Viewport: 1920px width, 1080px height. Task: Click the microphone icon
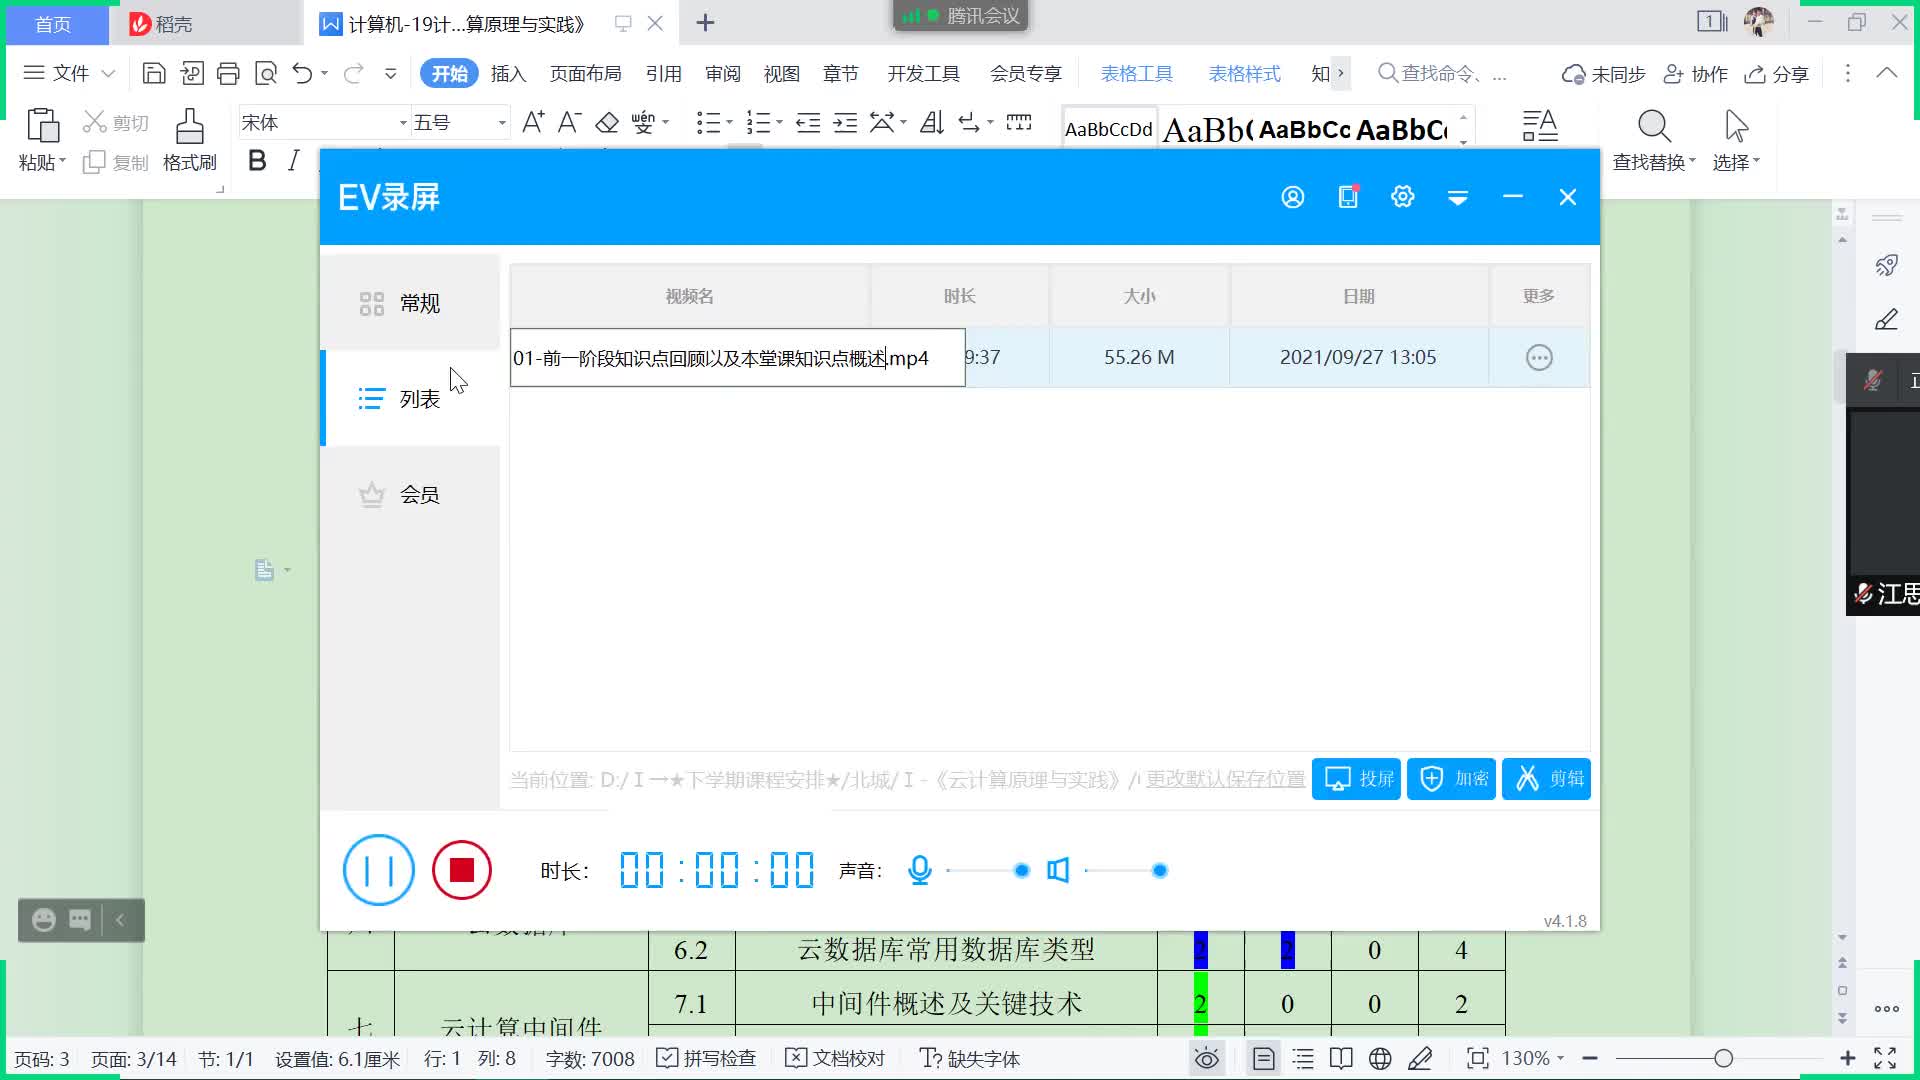(920, 870)
